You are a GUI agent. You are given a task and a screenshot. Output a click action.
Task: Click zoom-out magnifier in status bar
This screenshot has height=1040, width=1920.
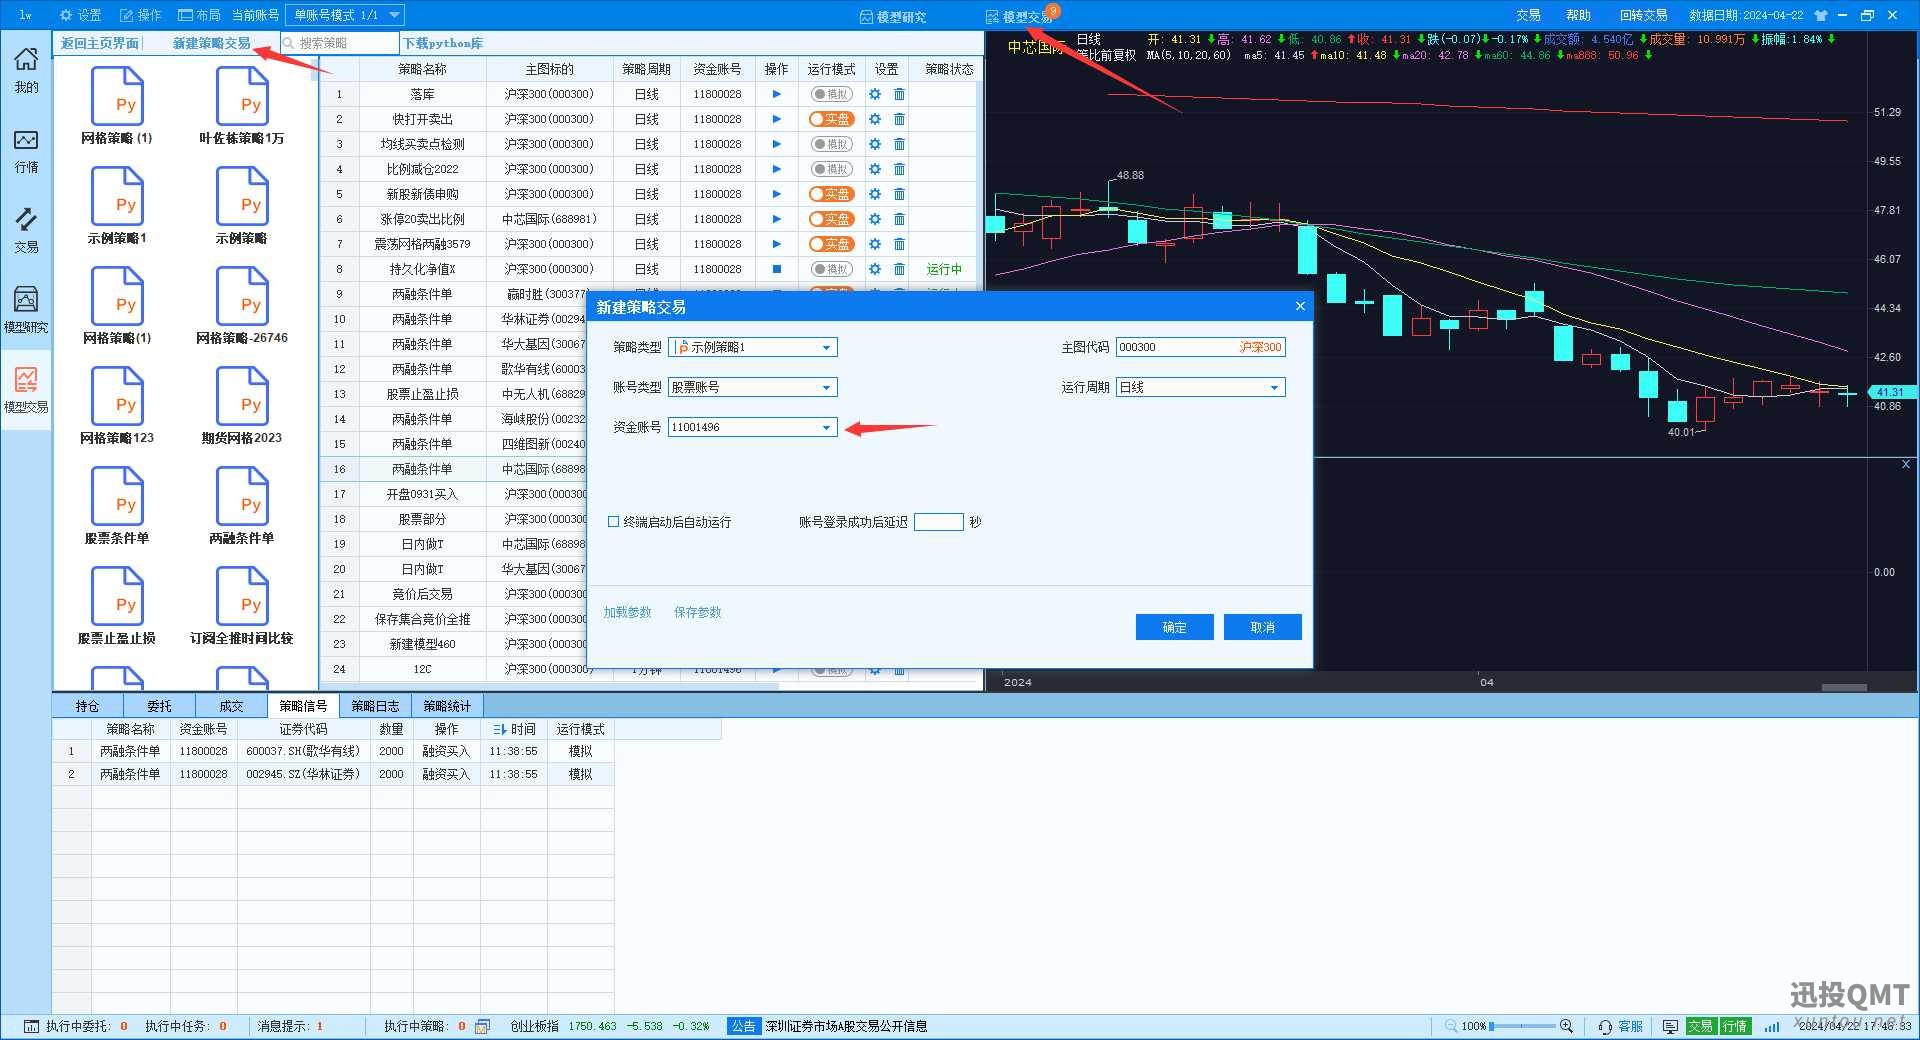pyautogui.click(x=1451, y=1026)
